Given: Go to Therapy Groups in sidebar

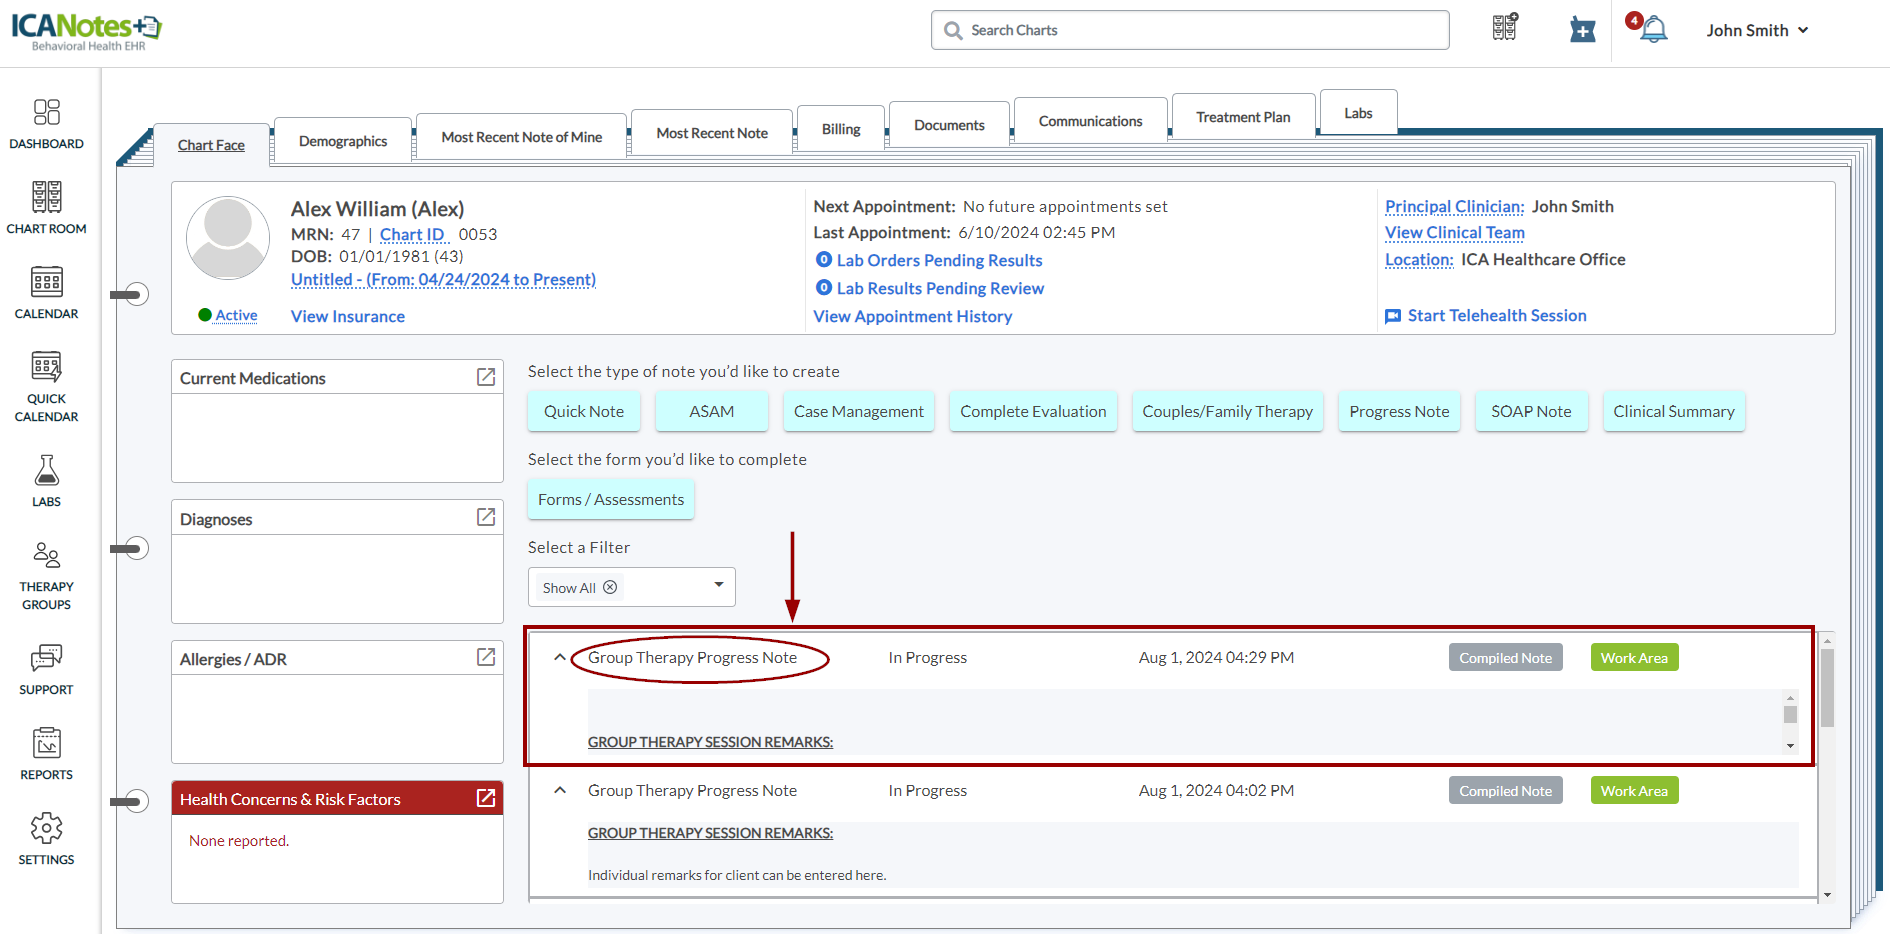Looking at the screenshot, I should point(46,575).
